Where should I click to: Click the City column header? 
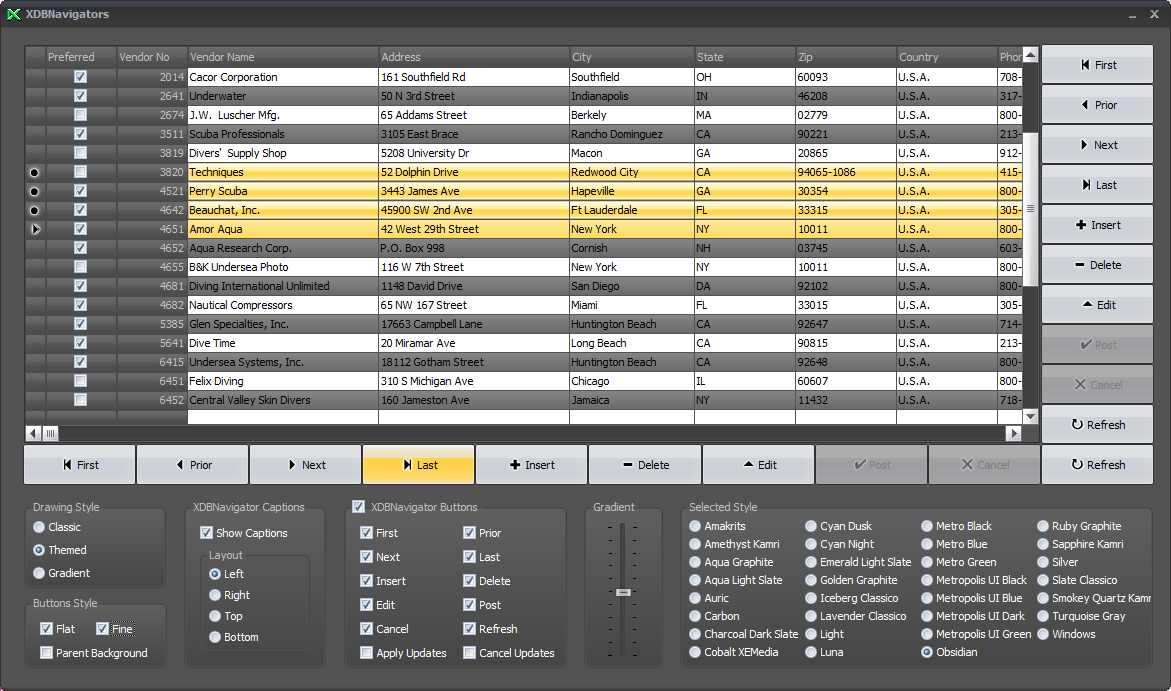(x=631, y=57)
